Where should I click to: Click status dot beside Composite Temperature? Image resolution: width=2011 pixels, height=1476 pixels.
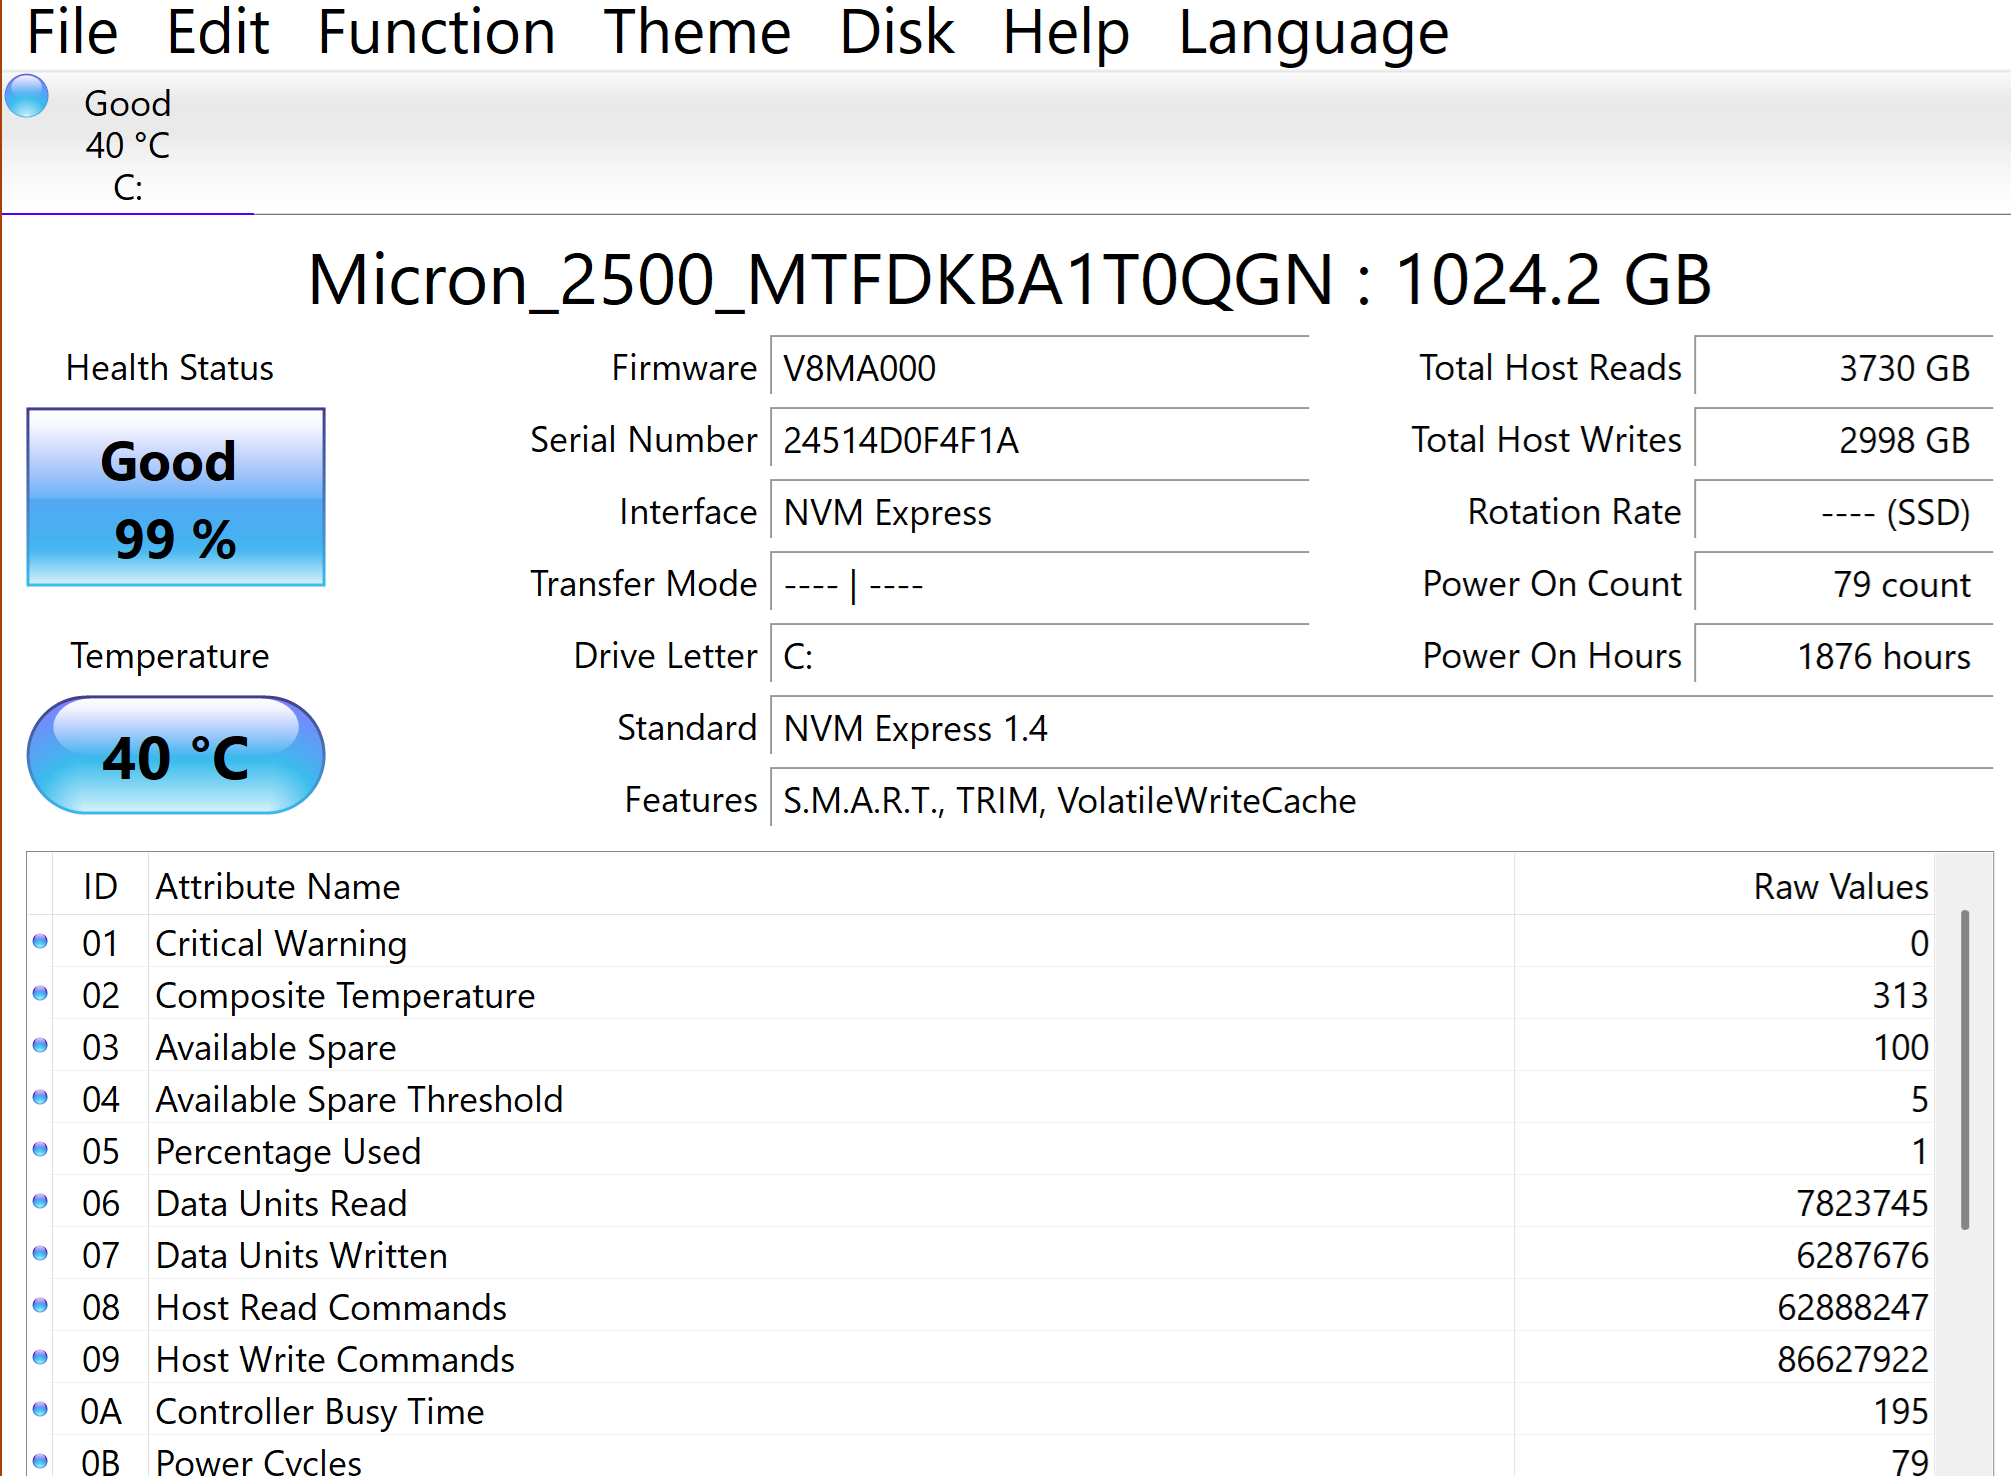click(x=40, y=993)
